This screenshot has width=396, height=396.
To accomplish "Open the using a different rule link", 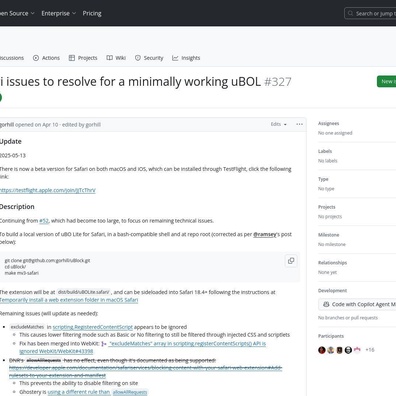I will coord(79,392).
